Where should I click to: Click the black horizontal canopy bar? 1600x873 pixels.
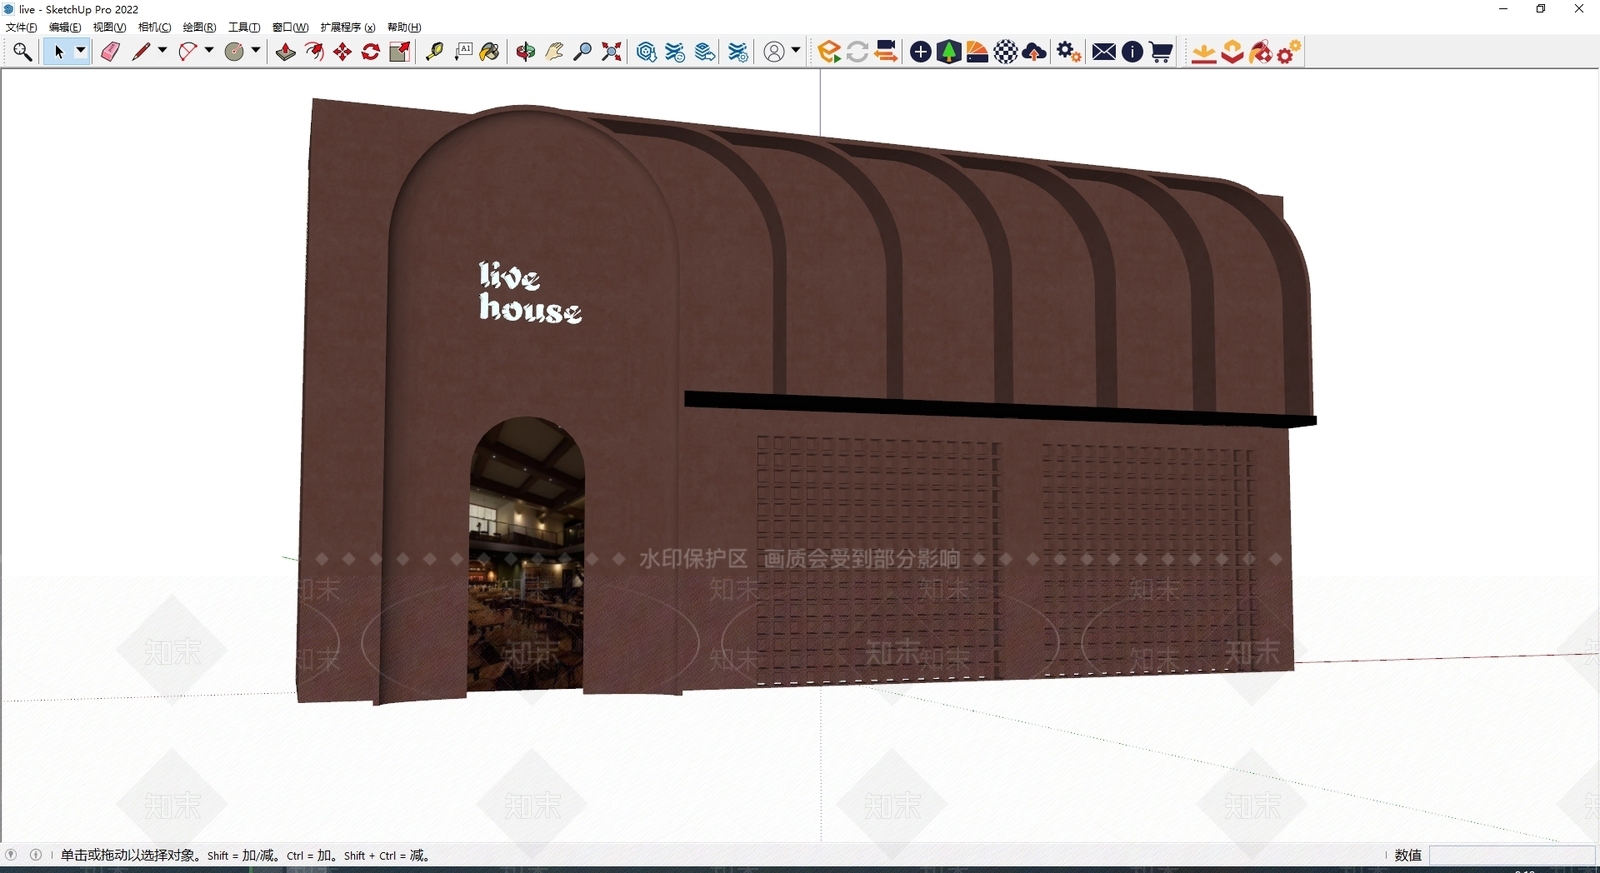(1000, 408)
